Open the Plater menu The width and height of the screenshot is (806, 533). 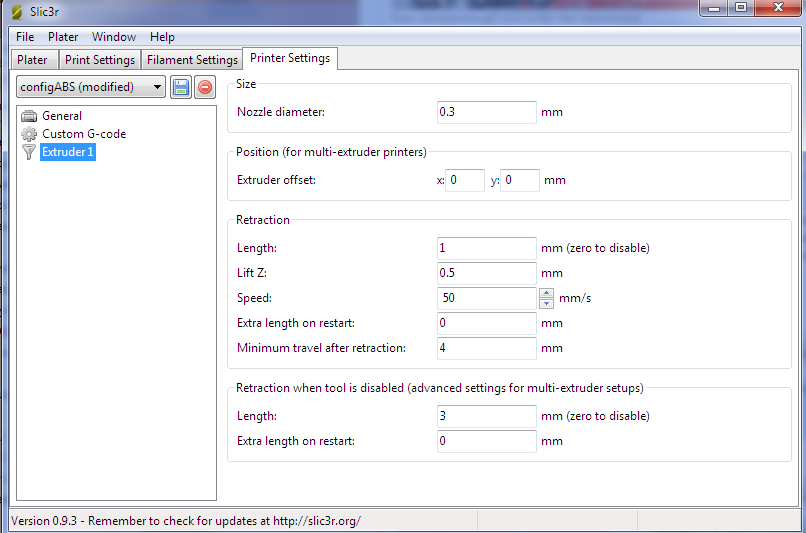pos(63,37)
